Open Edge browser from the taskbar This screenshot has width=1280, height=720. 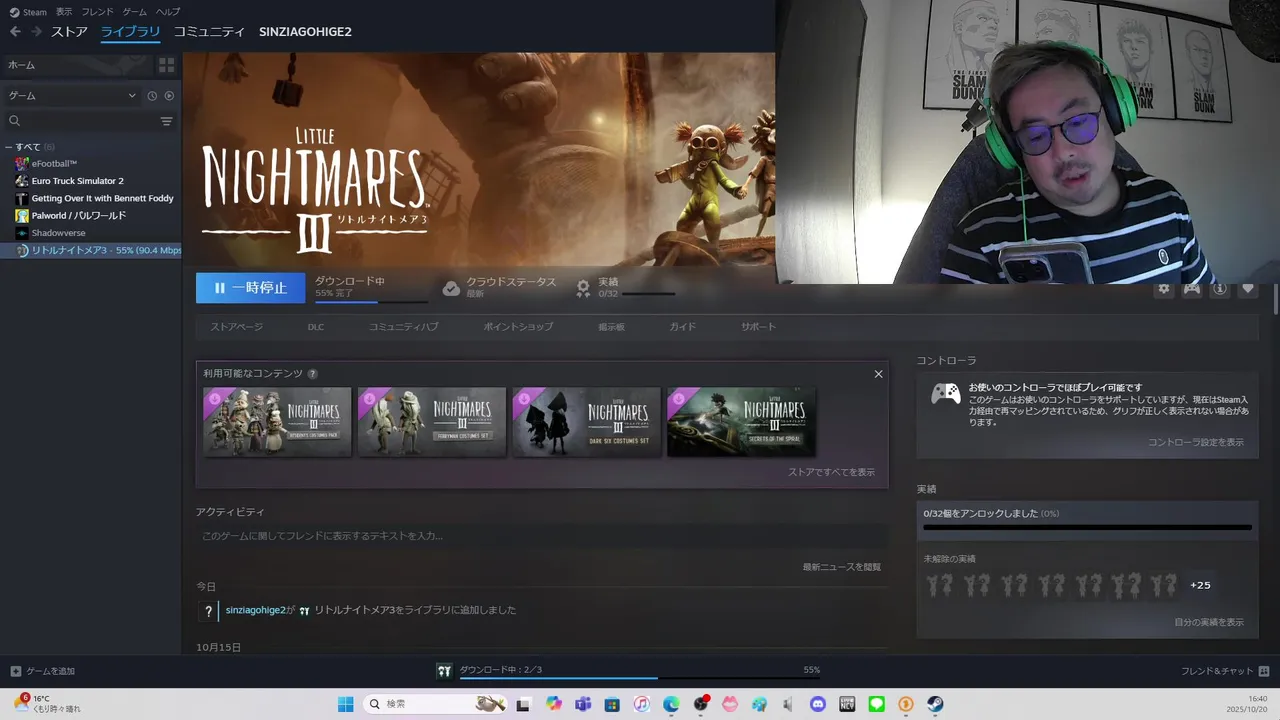[671, 704]
